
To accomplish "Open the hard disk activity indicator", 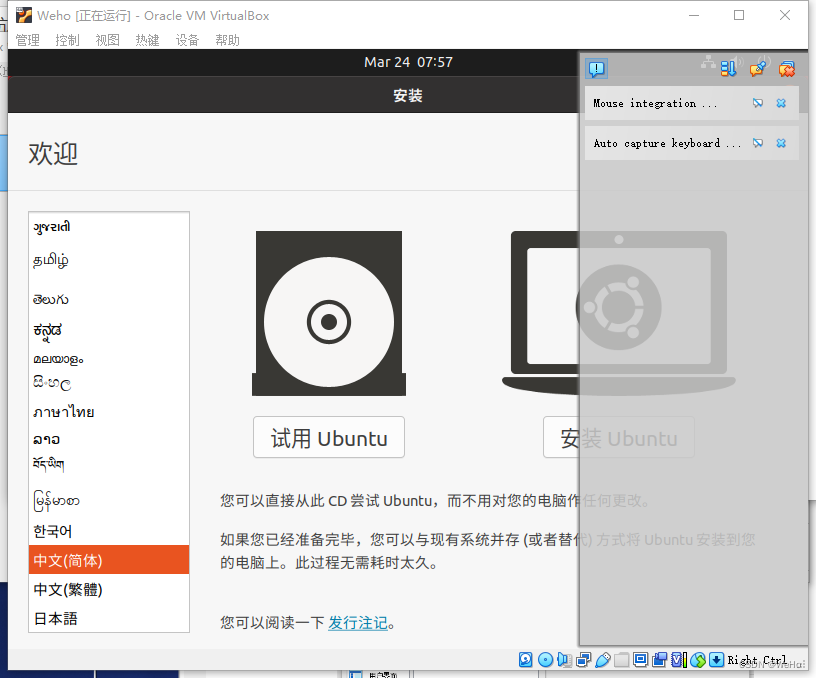I will point(526,660).
